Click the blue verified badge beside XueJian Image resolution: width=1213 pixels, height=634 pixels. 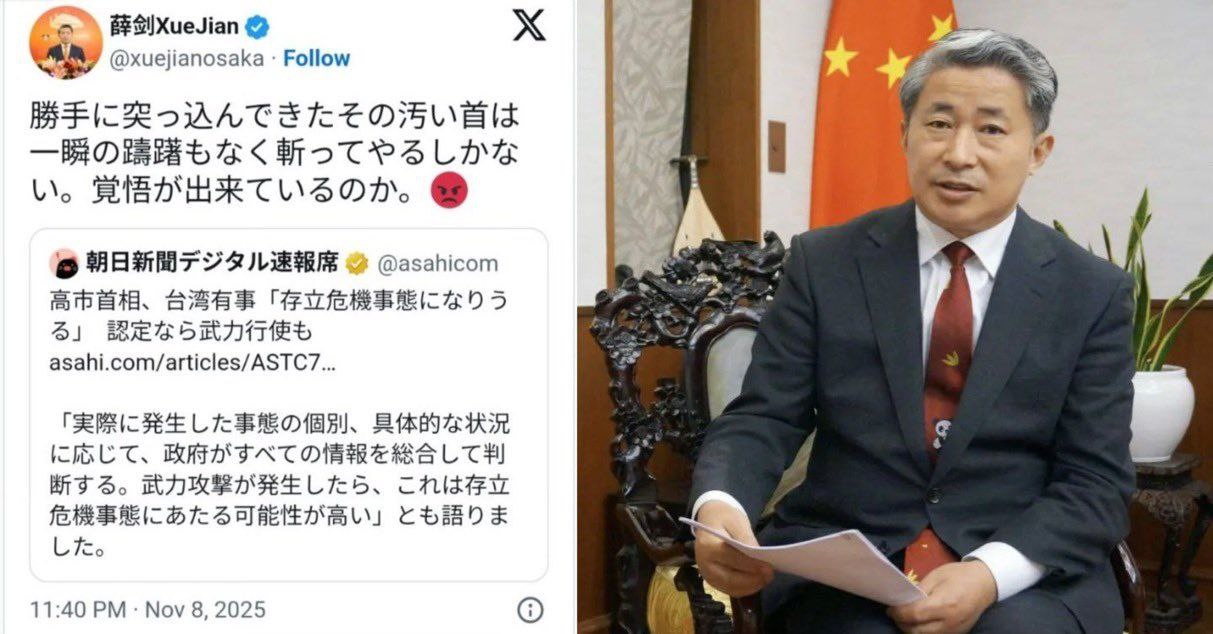(255, 26)
